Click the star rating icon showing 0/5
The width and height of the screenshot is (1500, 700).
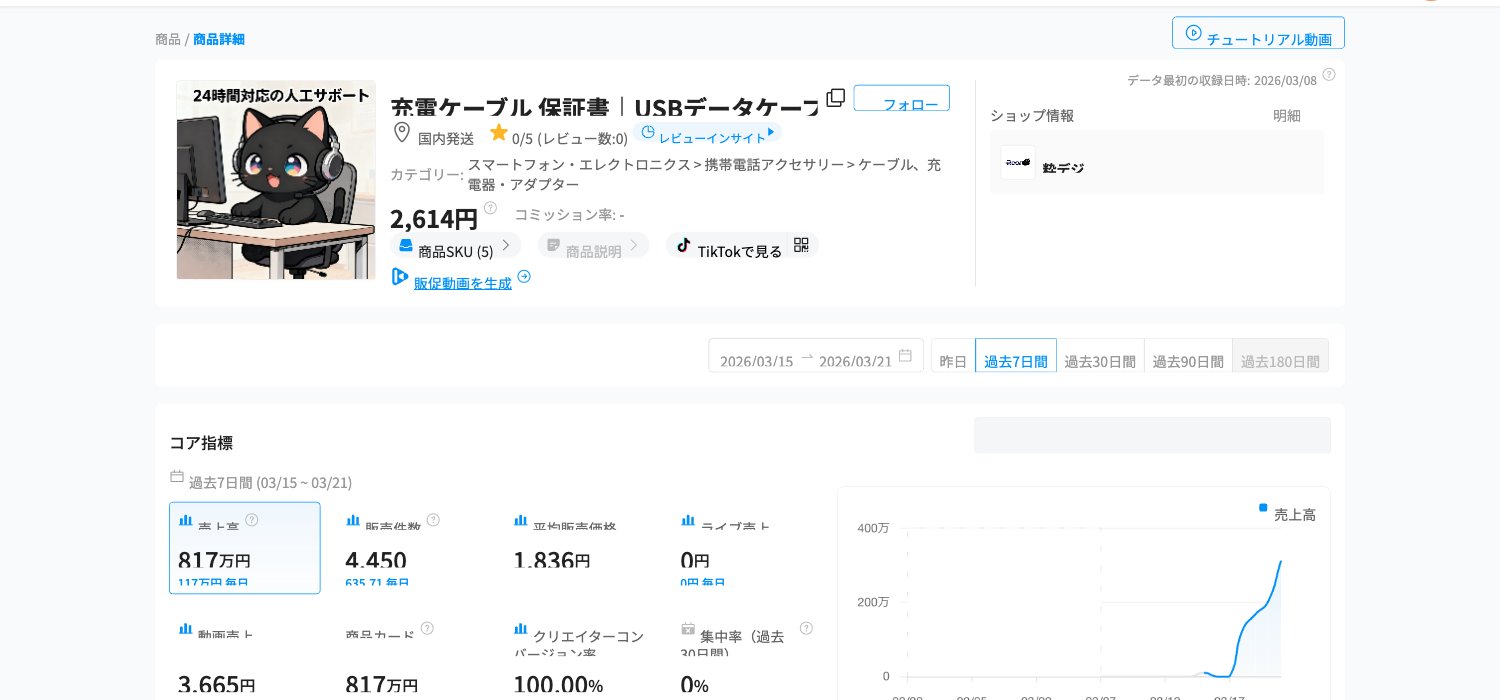[x=498, y=132]
